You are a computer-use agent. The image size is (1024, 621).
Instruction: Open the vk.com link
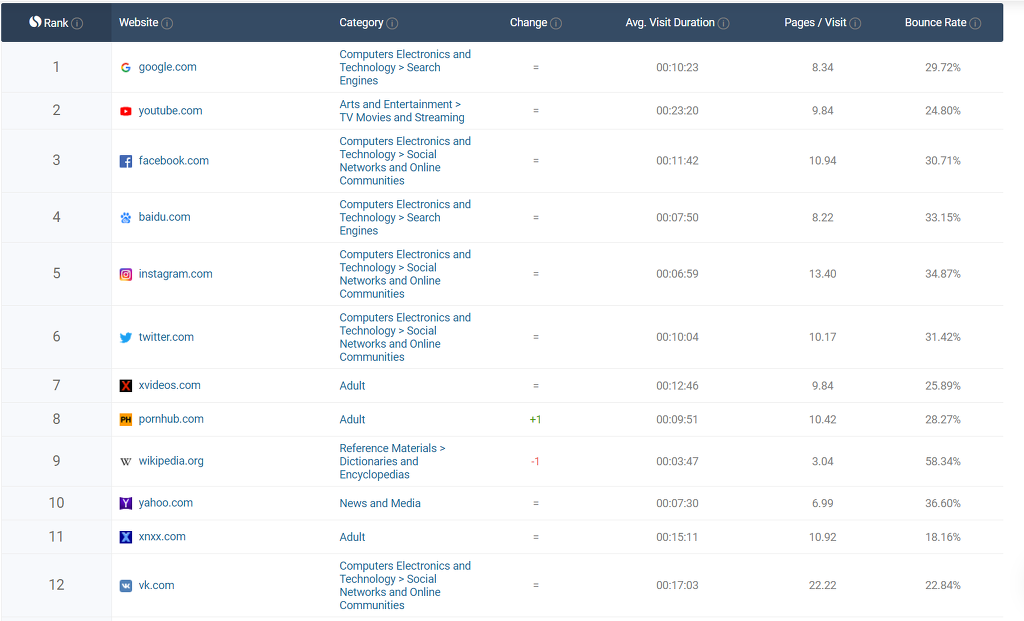click(x=157, y=585)
